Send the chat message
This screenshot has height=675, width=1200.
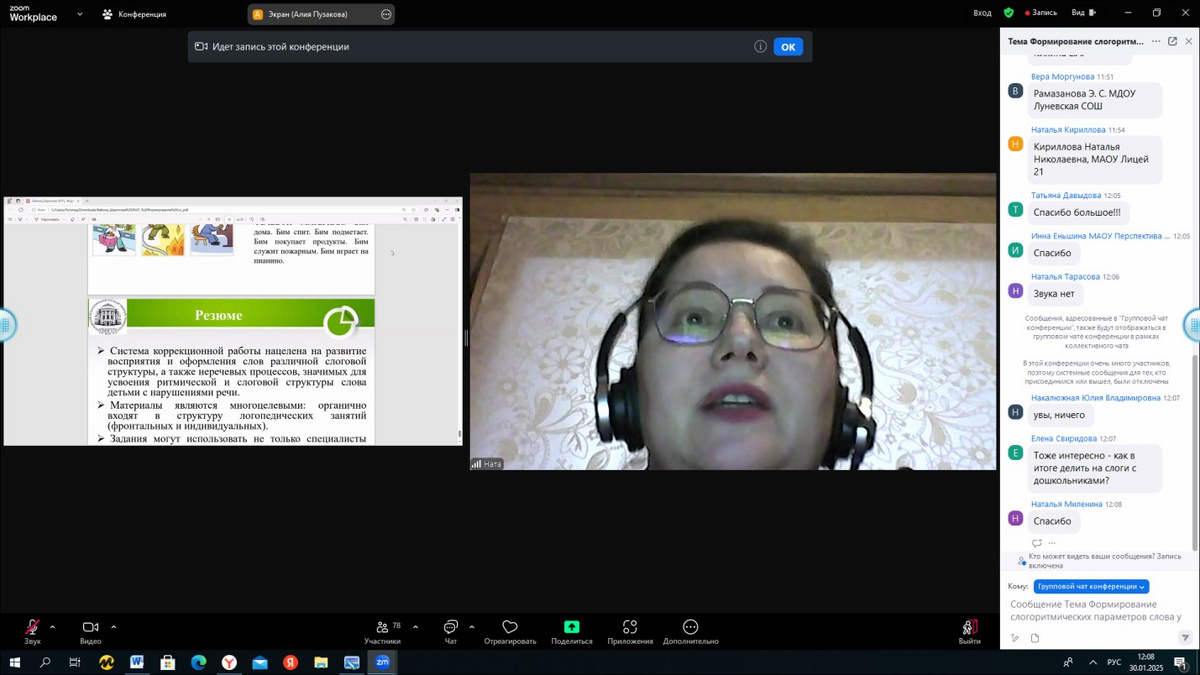1185,638
